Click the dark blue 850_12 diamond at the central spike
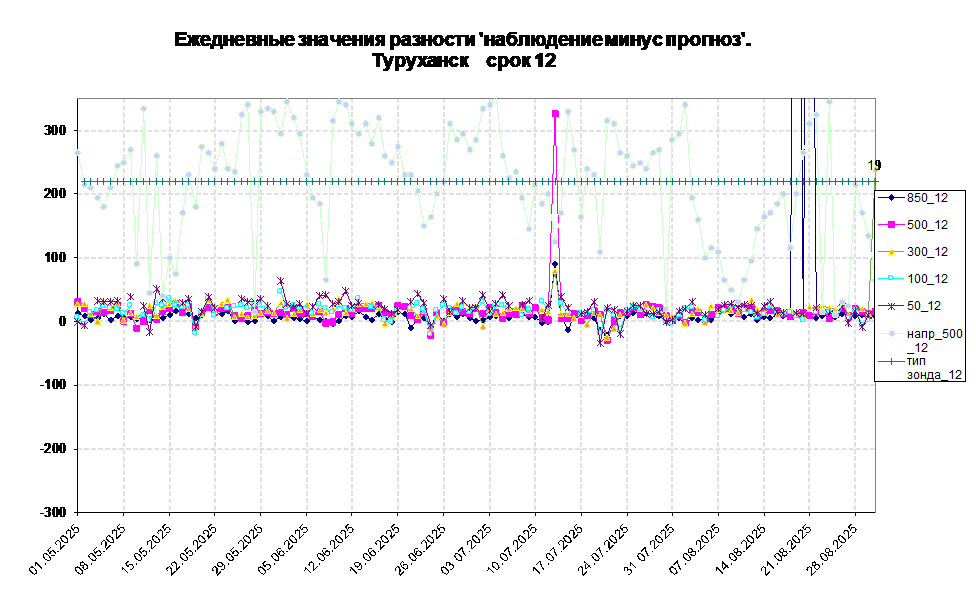 point(555,264)
